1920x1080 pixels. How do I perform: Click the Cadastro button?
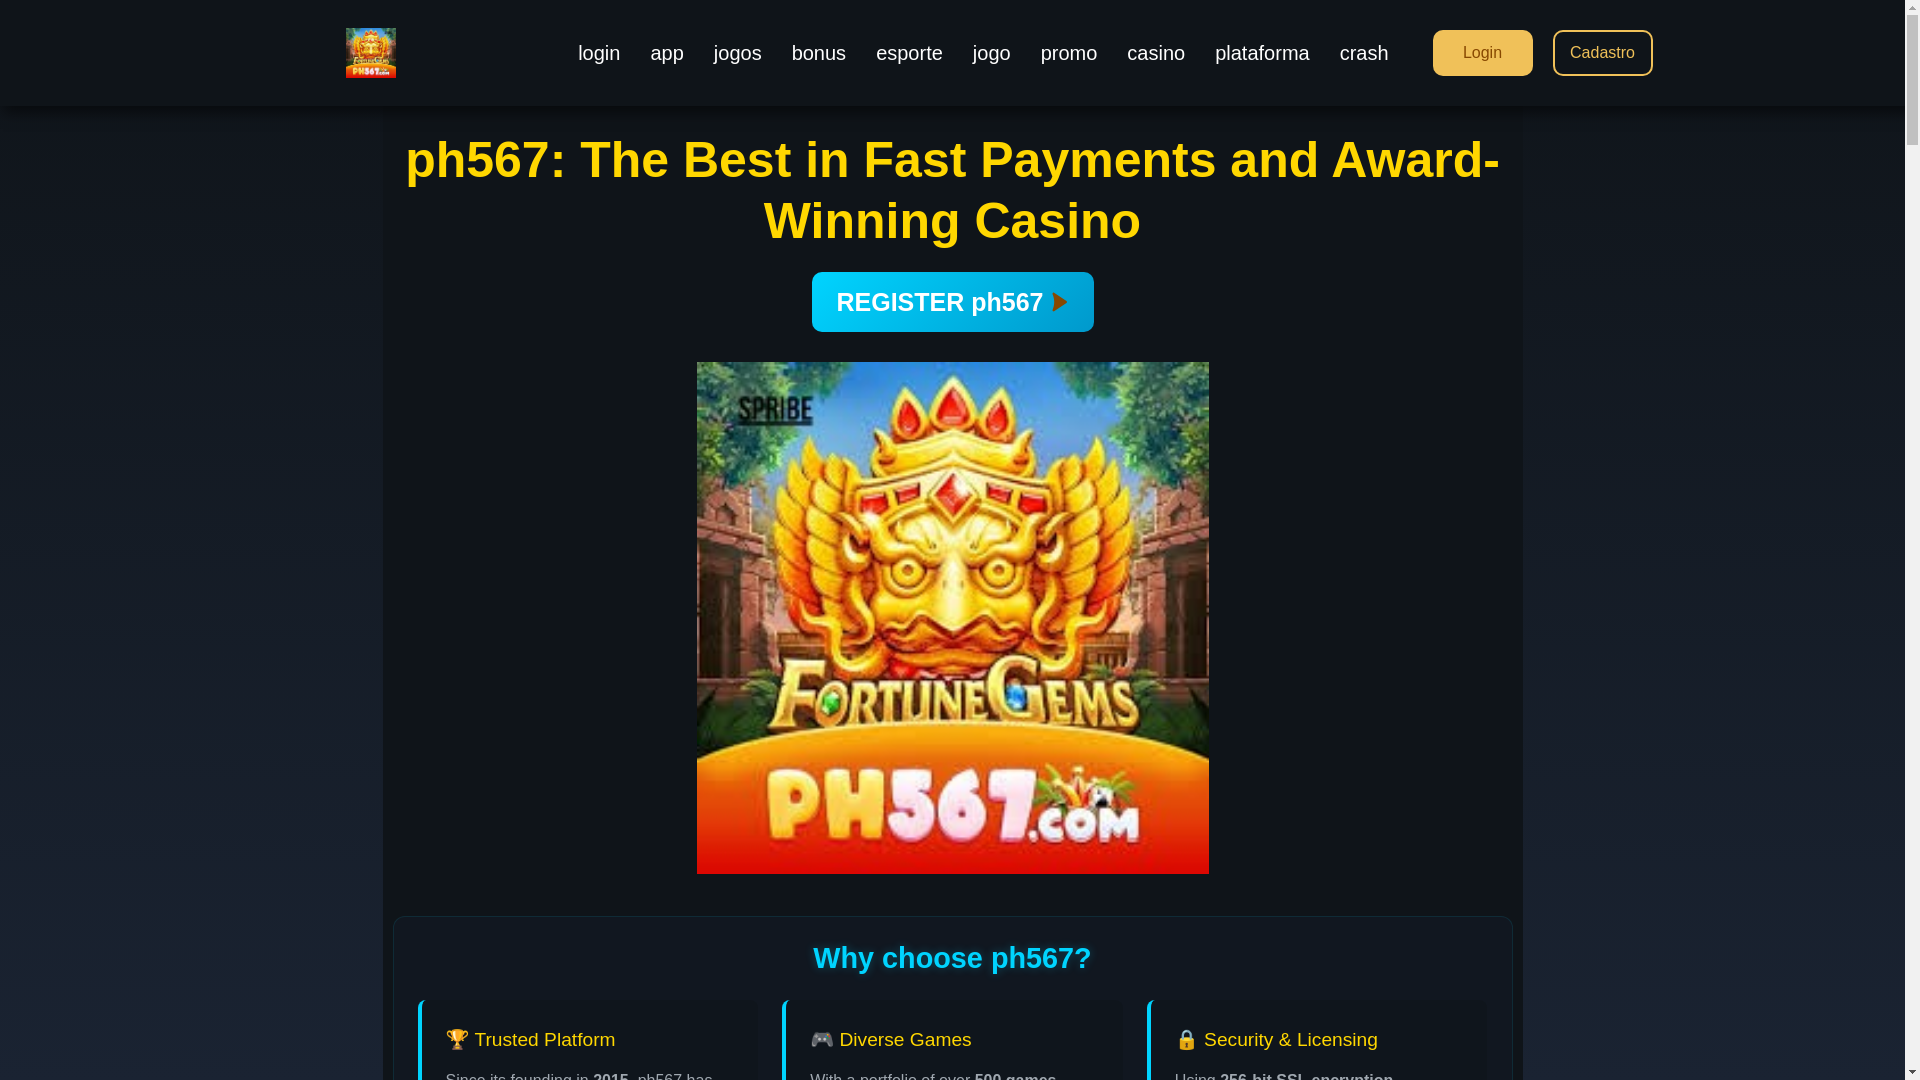[1602, 53]
